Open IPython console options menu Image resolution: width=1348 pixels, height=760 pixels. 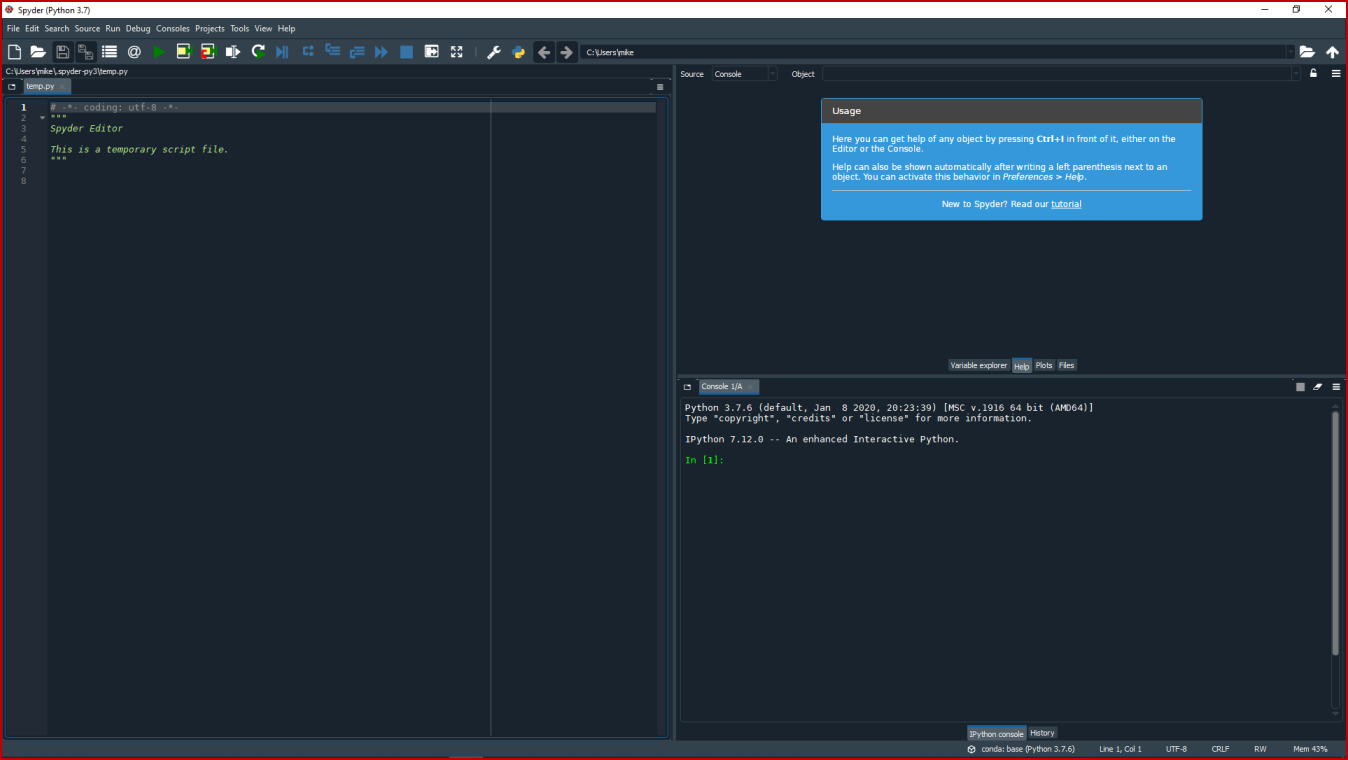click(x=1336, y=387)
